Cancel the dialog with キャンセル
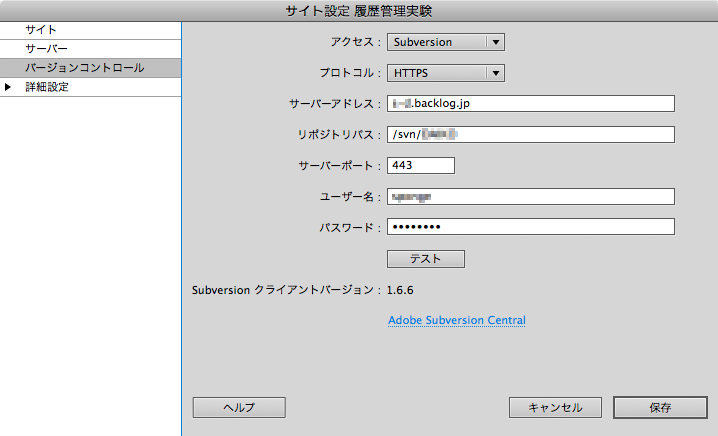The height and width of the screenshot is (436, 718). [554, 407]
